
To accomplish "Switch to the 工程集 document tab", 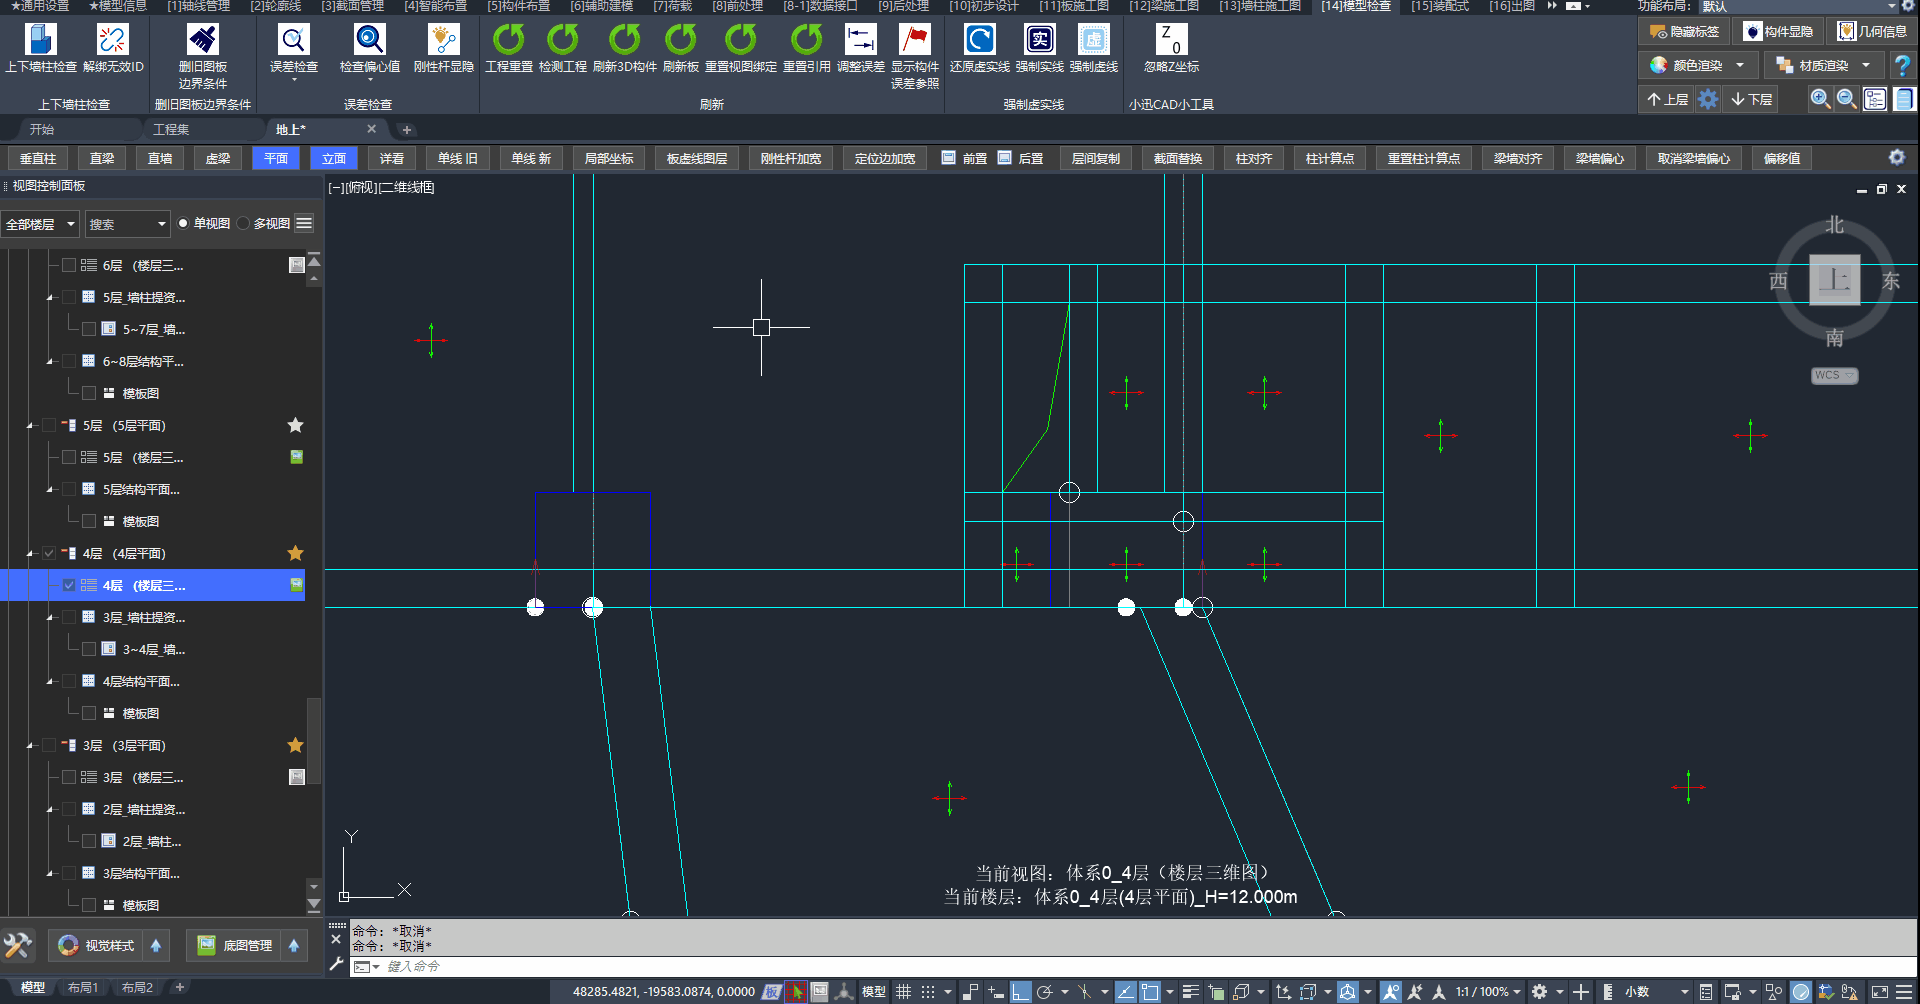I will click(171, 129).
